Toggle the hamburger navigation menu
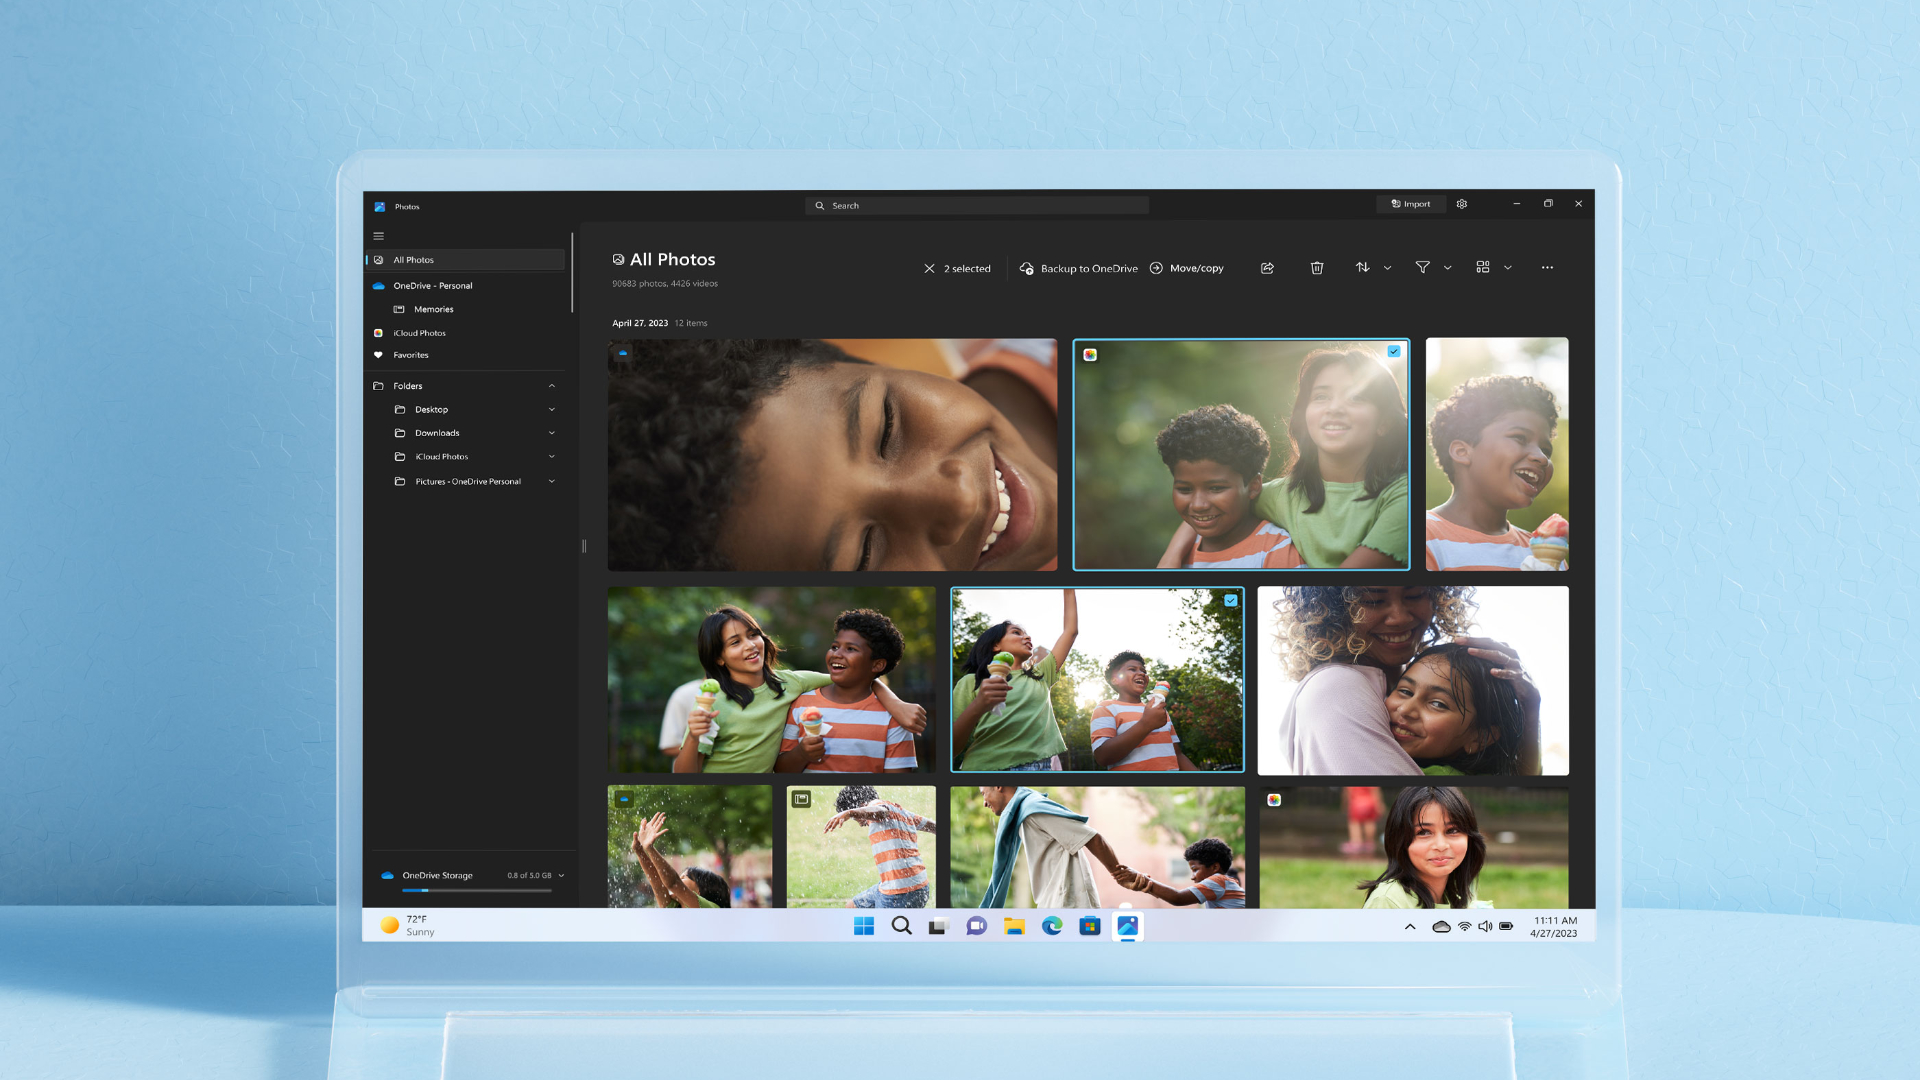 click(378, 236)
